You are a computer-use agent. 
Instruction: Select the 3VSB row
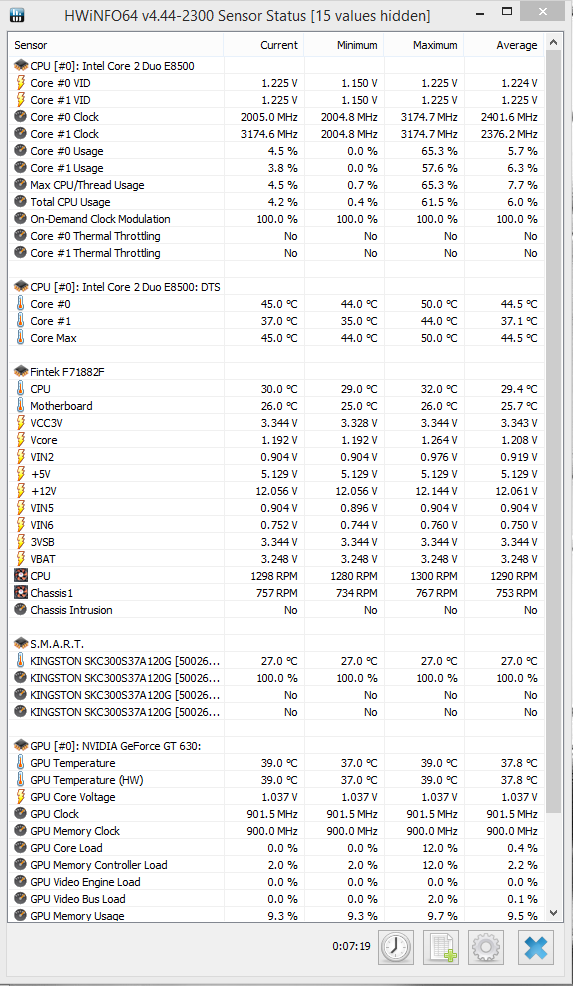click(277, 541)
